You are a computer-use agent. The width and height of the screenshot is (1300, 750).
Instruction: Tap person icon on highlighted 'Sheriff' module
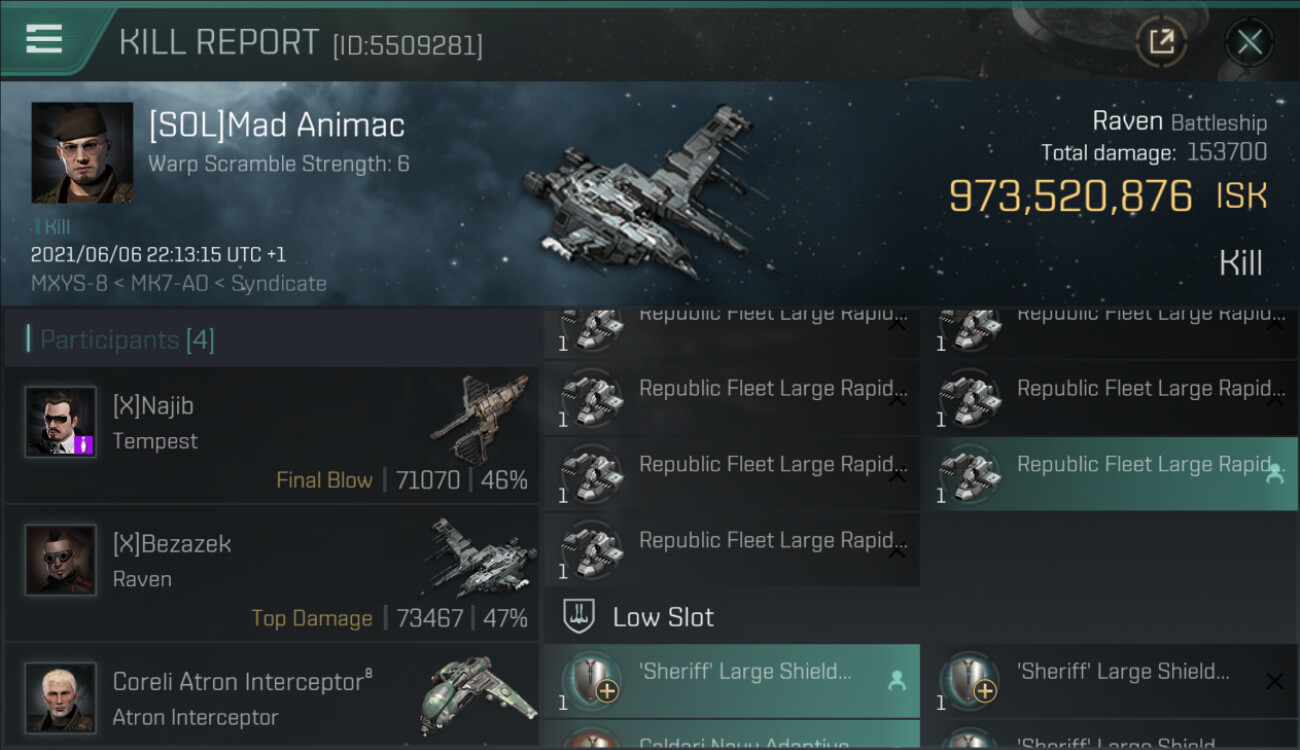[896, 681]
